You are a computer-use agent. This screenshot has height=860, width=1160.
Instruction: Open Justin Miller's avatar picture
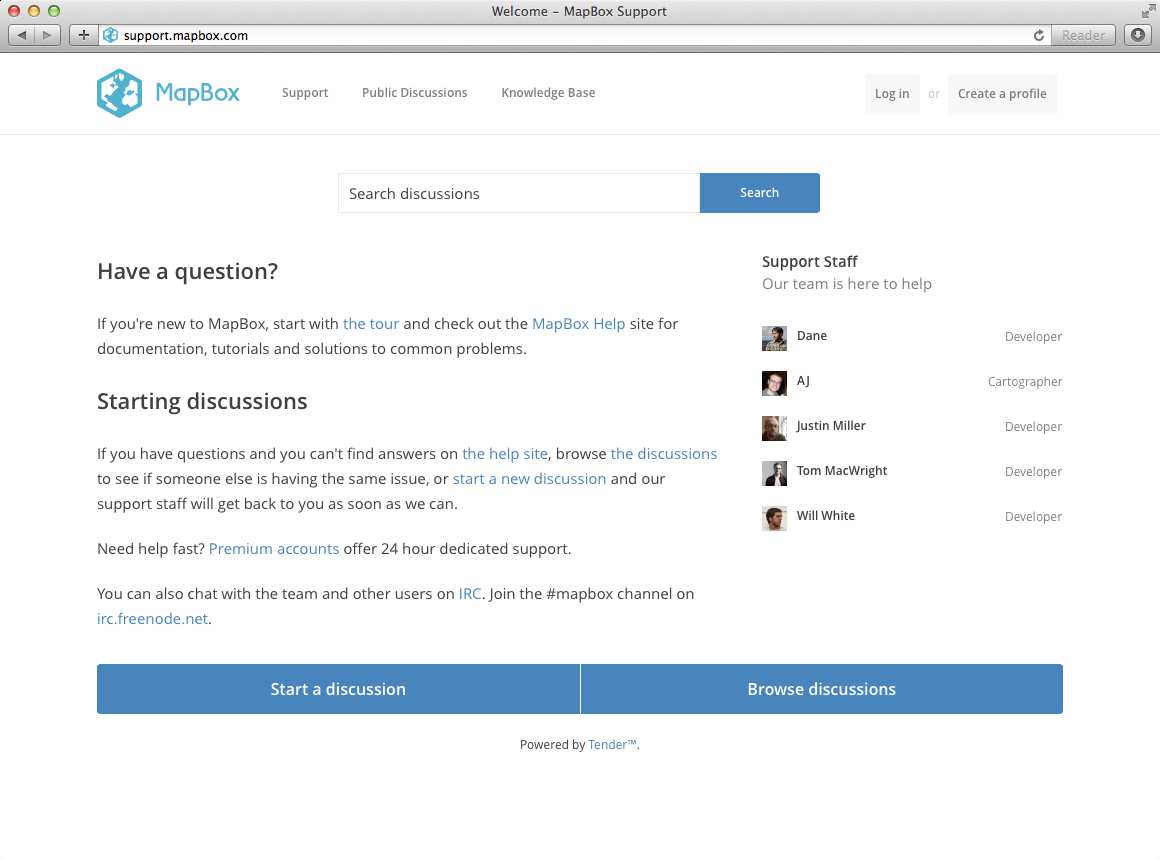point(774,429)
